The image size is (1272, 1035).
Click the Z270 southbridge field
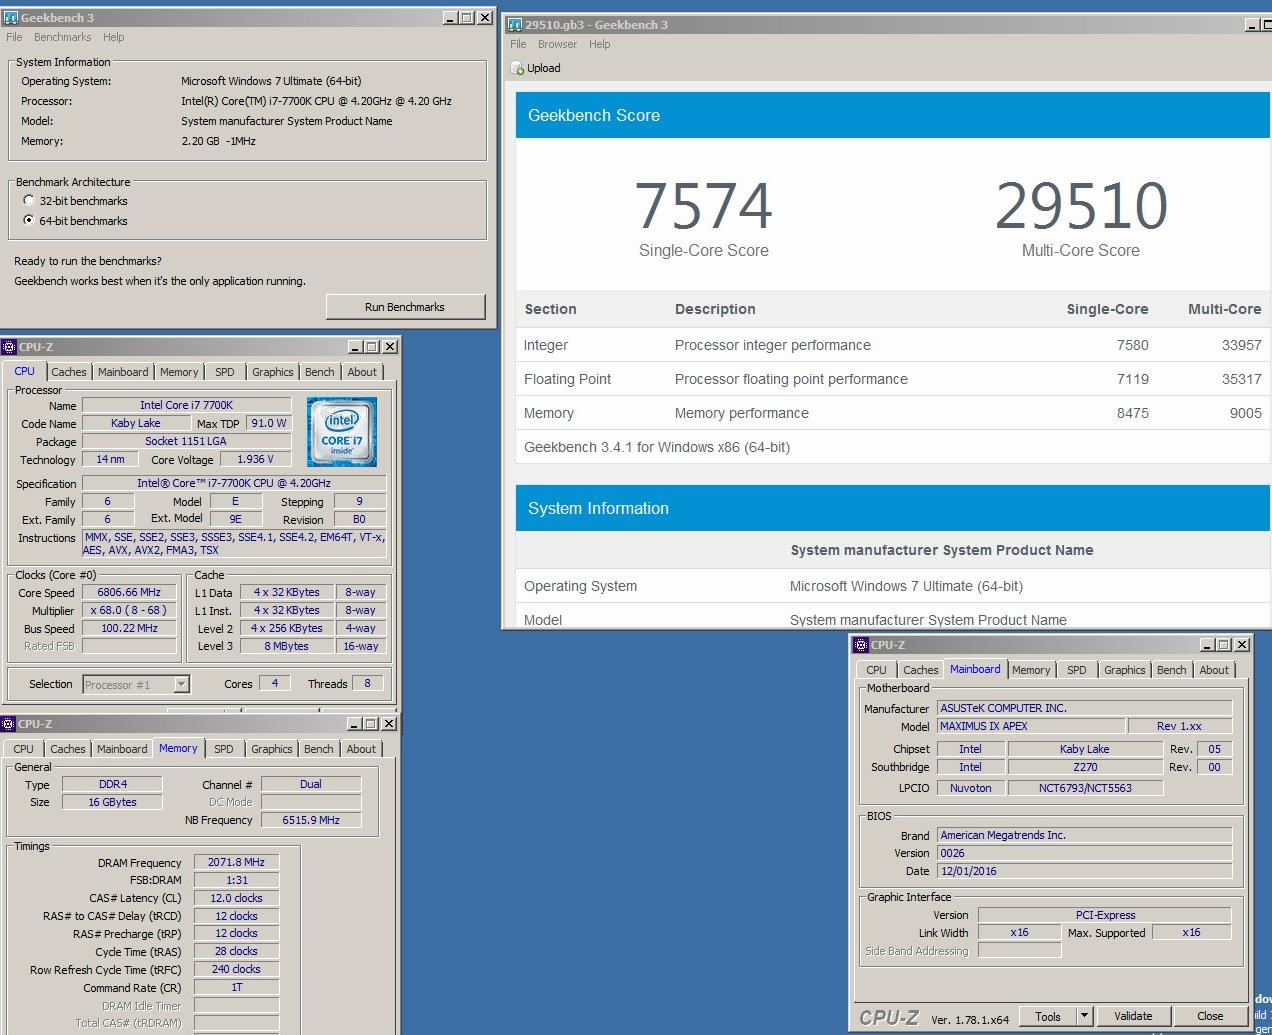1085,767
